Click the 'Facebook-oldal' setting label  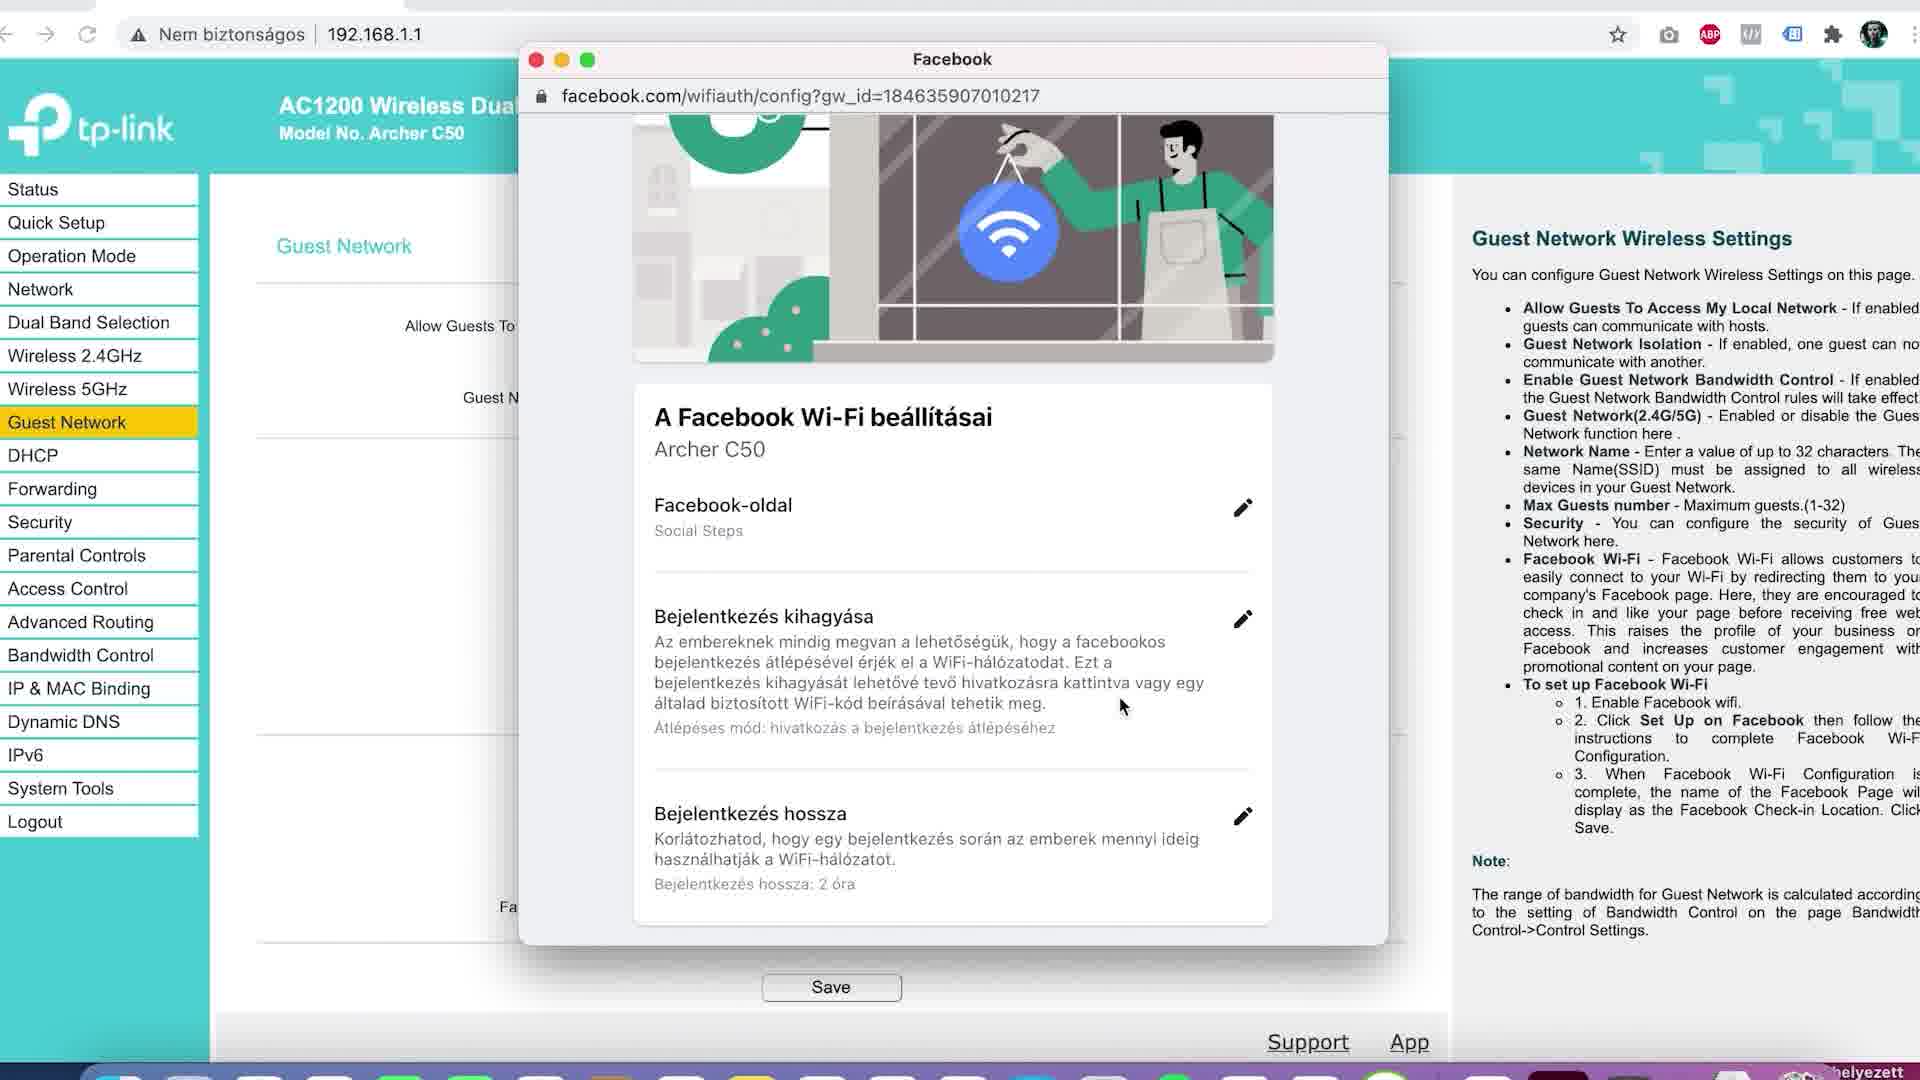coord(723,505)
